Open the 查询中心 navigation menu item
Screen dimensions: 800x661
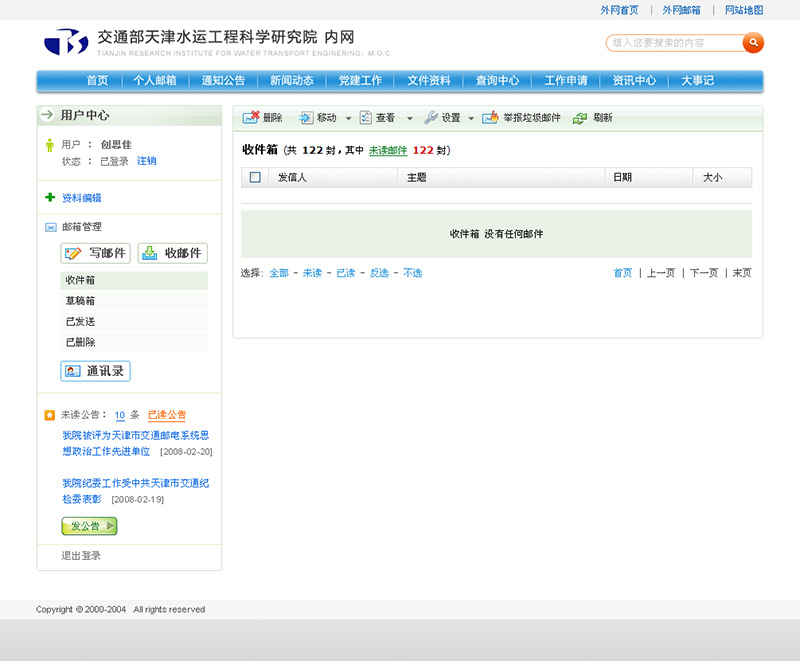click(x=497, y=81)
